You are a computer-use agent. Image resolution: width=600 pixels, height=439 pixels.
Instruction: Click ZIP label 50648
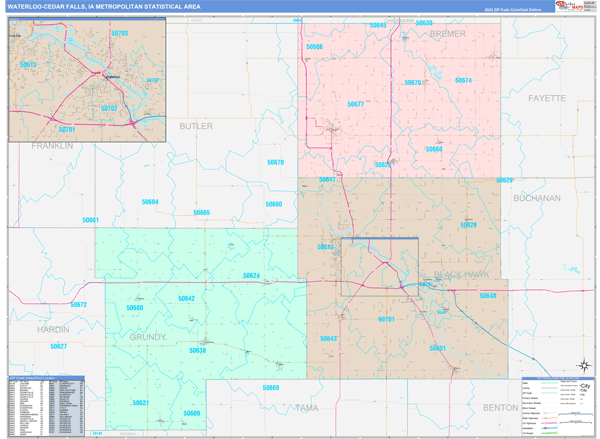(488, 295)
